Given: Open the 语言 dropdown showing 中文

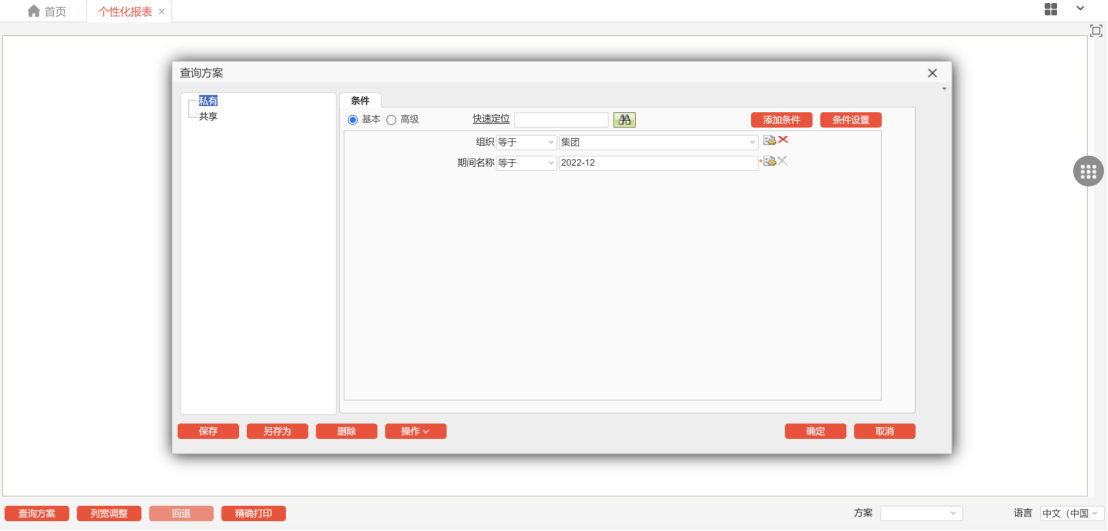Looking at the screenshot, I should tap(1072, 513).
